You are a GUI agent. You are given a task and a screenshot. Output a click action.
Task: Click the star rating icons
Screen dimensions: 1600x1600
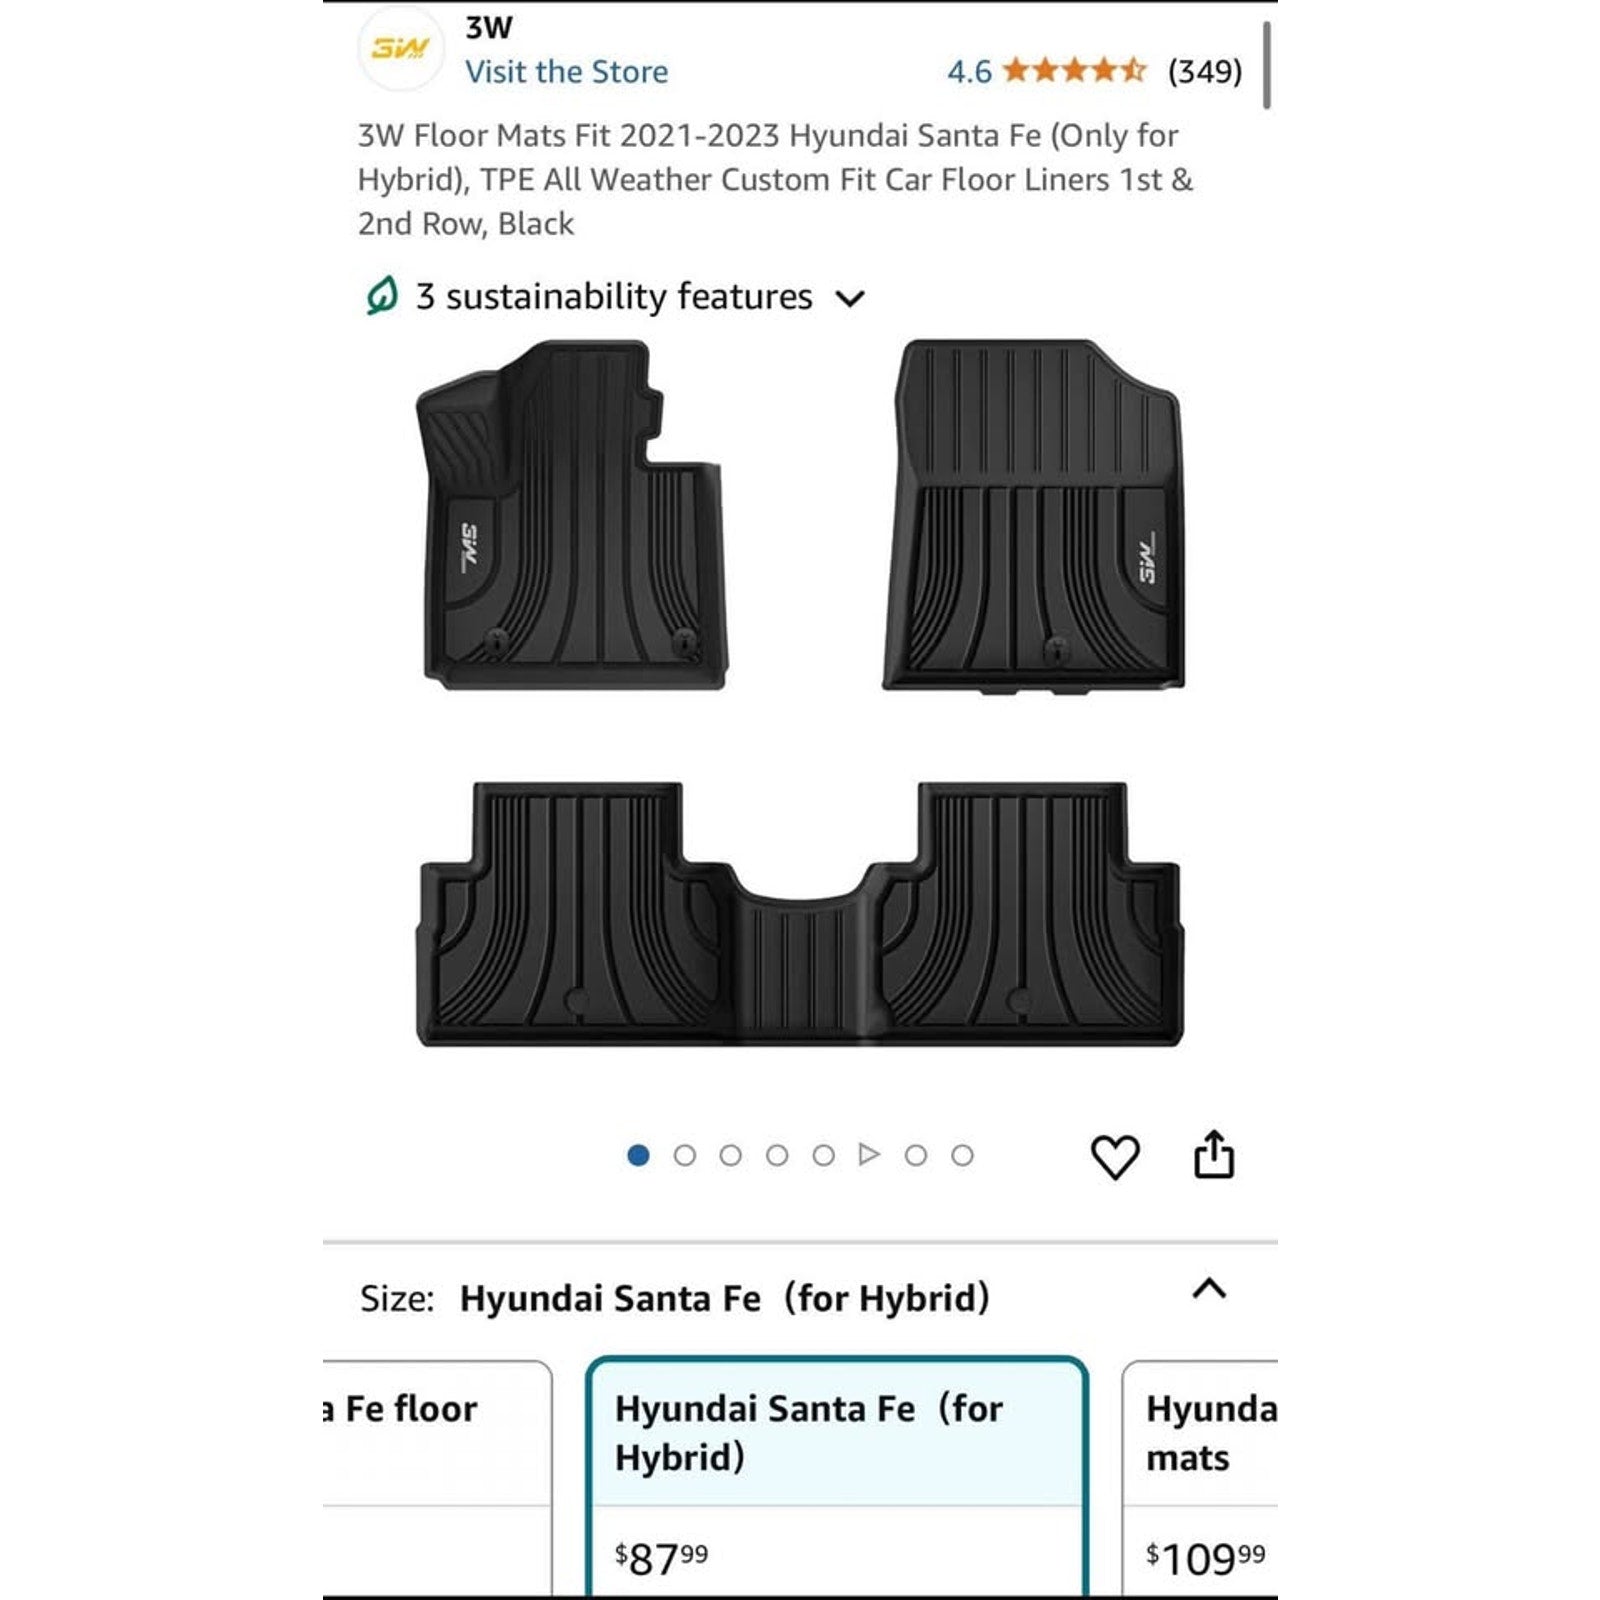click(1074, 71)
